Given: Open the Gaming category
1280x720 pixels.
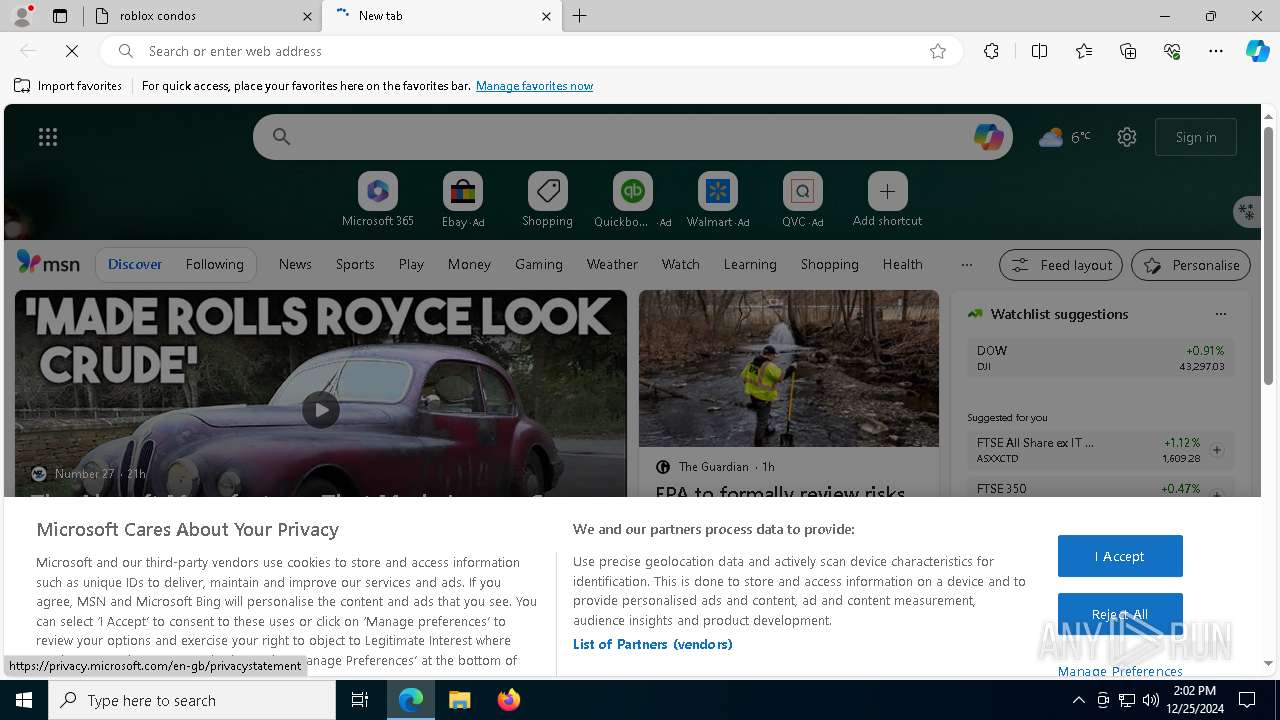Looking at the screenshot, I should tap(539, 264).
